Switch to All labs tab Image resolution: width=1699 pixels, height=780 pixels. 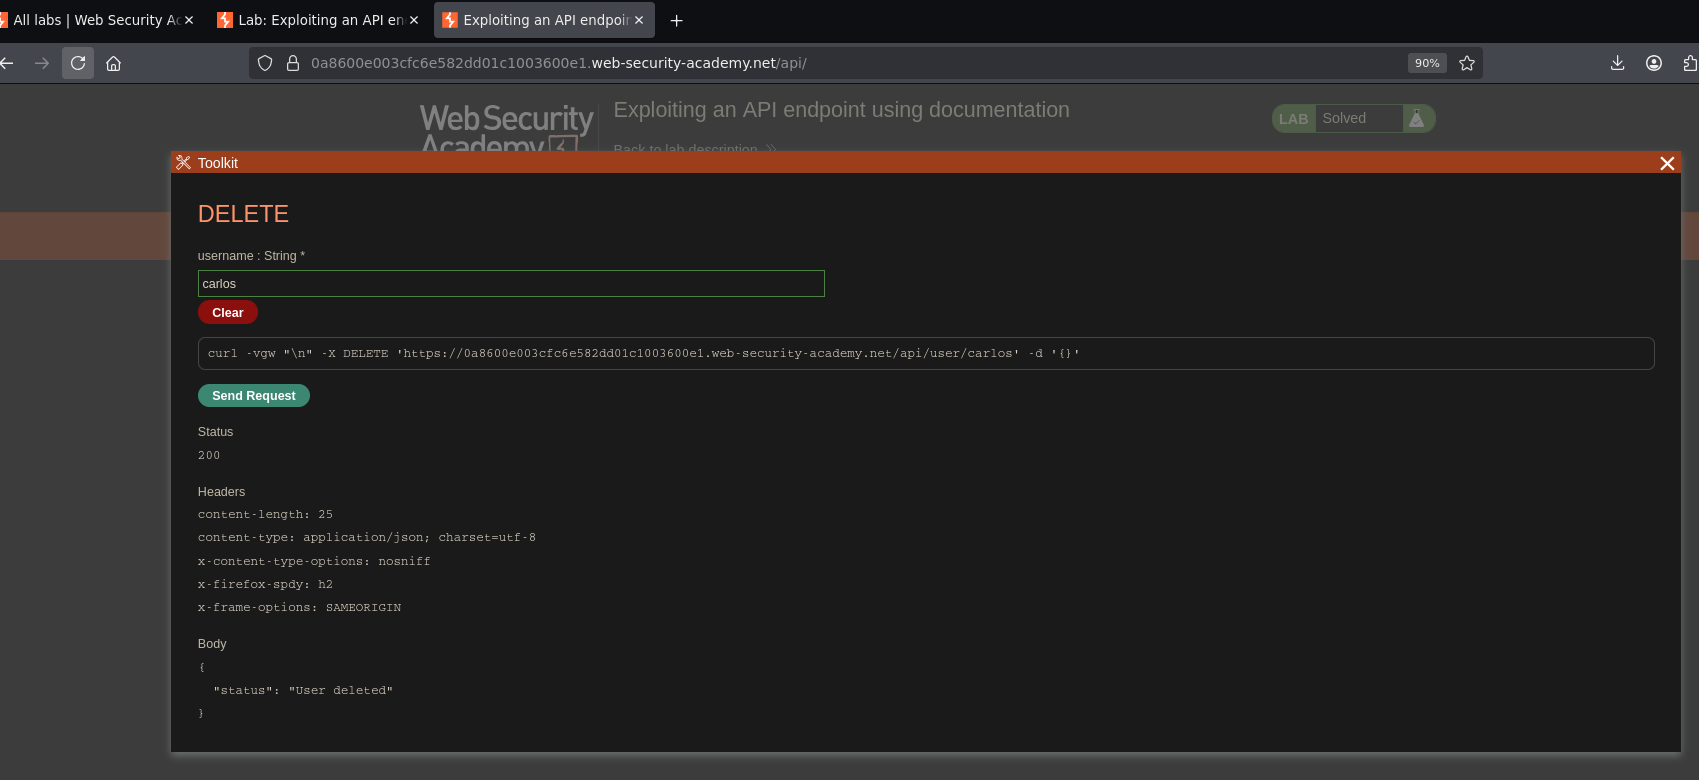[96, 20]
